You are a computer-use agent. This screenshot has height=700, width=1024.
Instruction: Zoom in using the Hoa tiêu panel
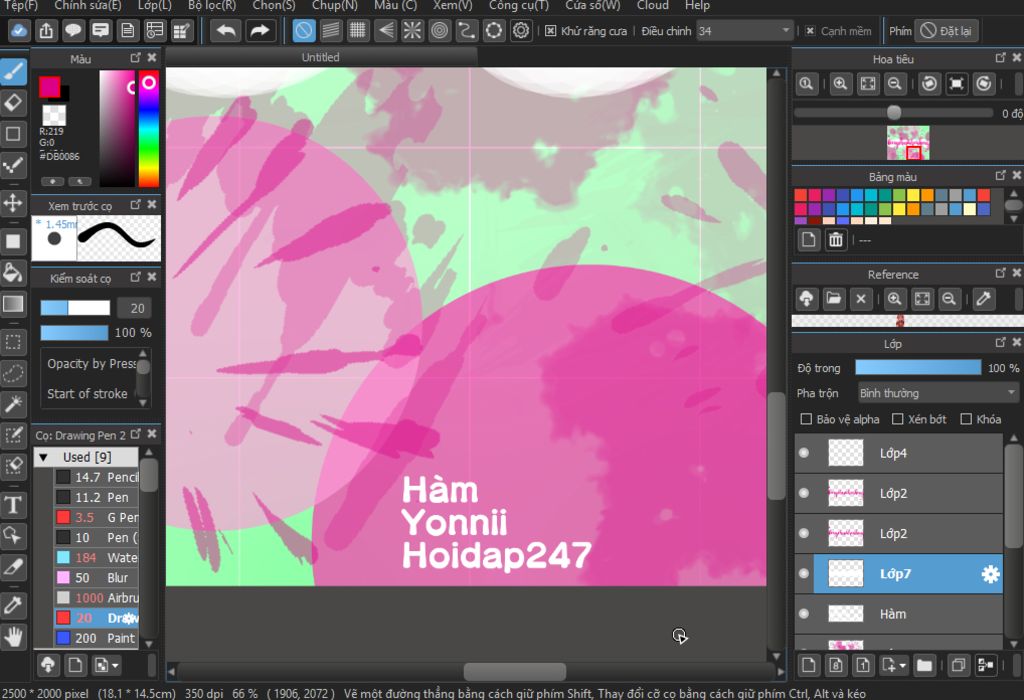pos(840,84)
